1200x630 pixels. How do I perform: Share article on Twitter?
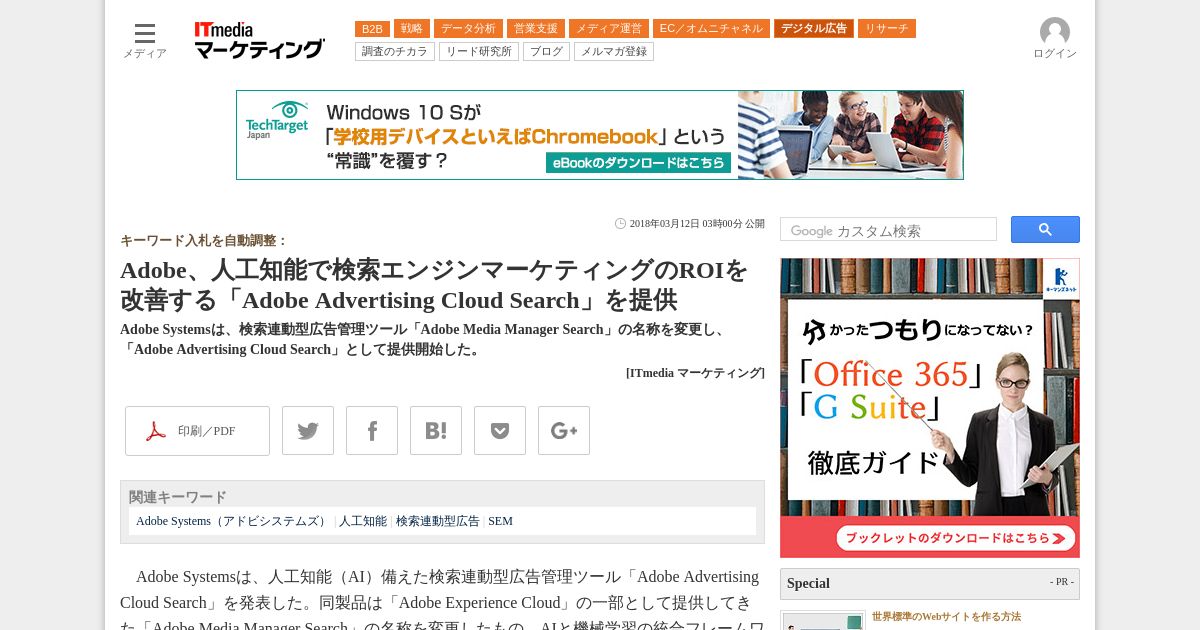[x=308, y=431]
